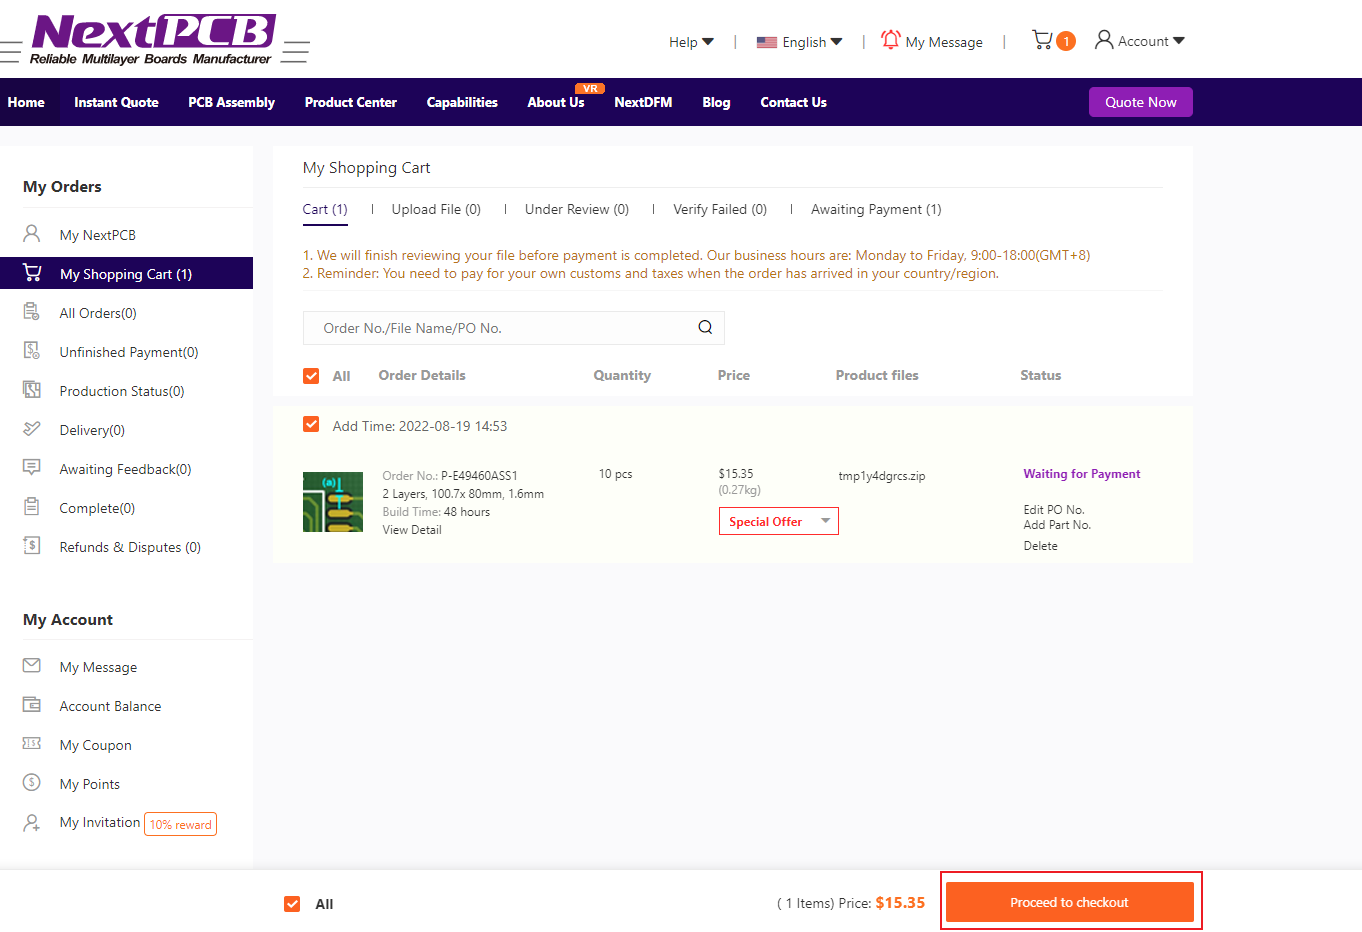Expand the Account dropdown menu
Viewport: 1362px width, 932px height.
1140,41
